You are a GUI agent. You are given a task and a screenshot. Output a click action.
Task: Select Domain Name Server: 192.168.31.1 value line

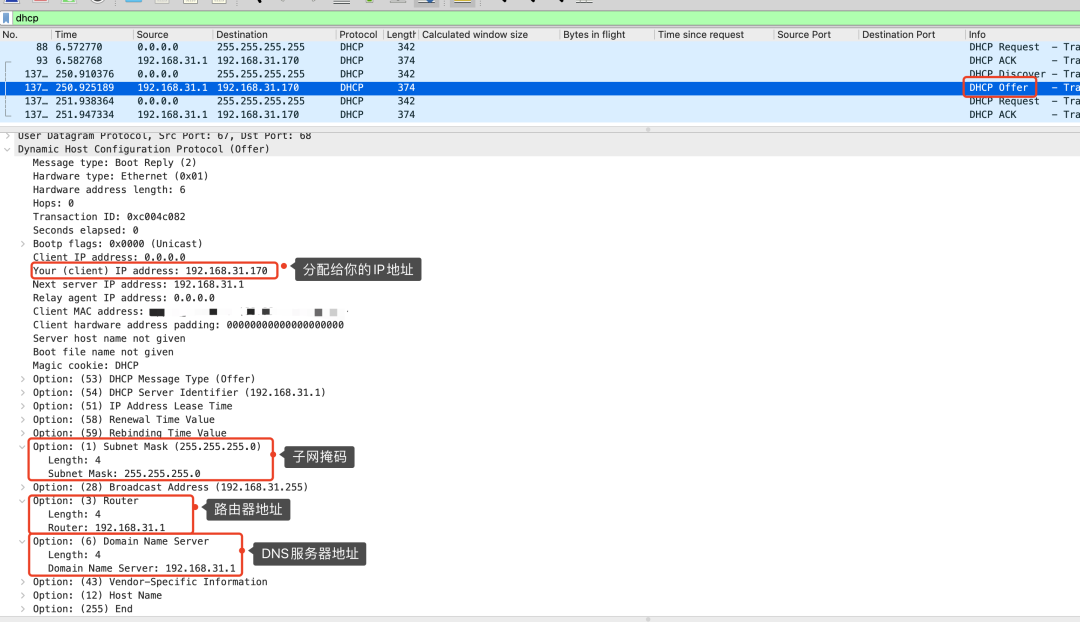pyautogui.click(x=141, y=568)
